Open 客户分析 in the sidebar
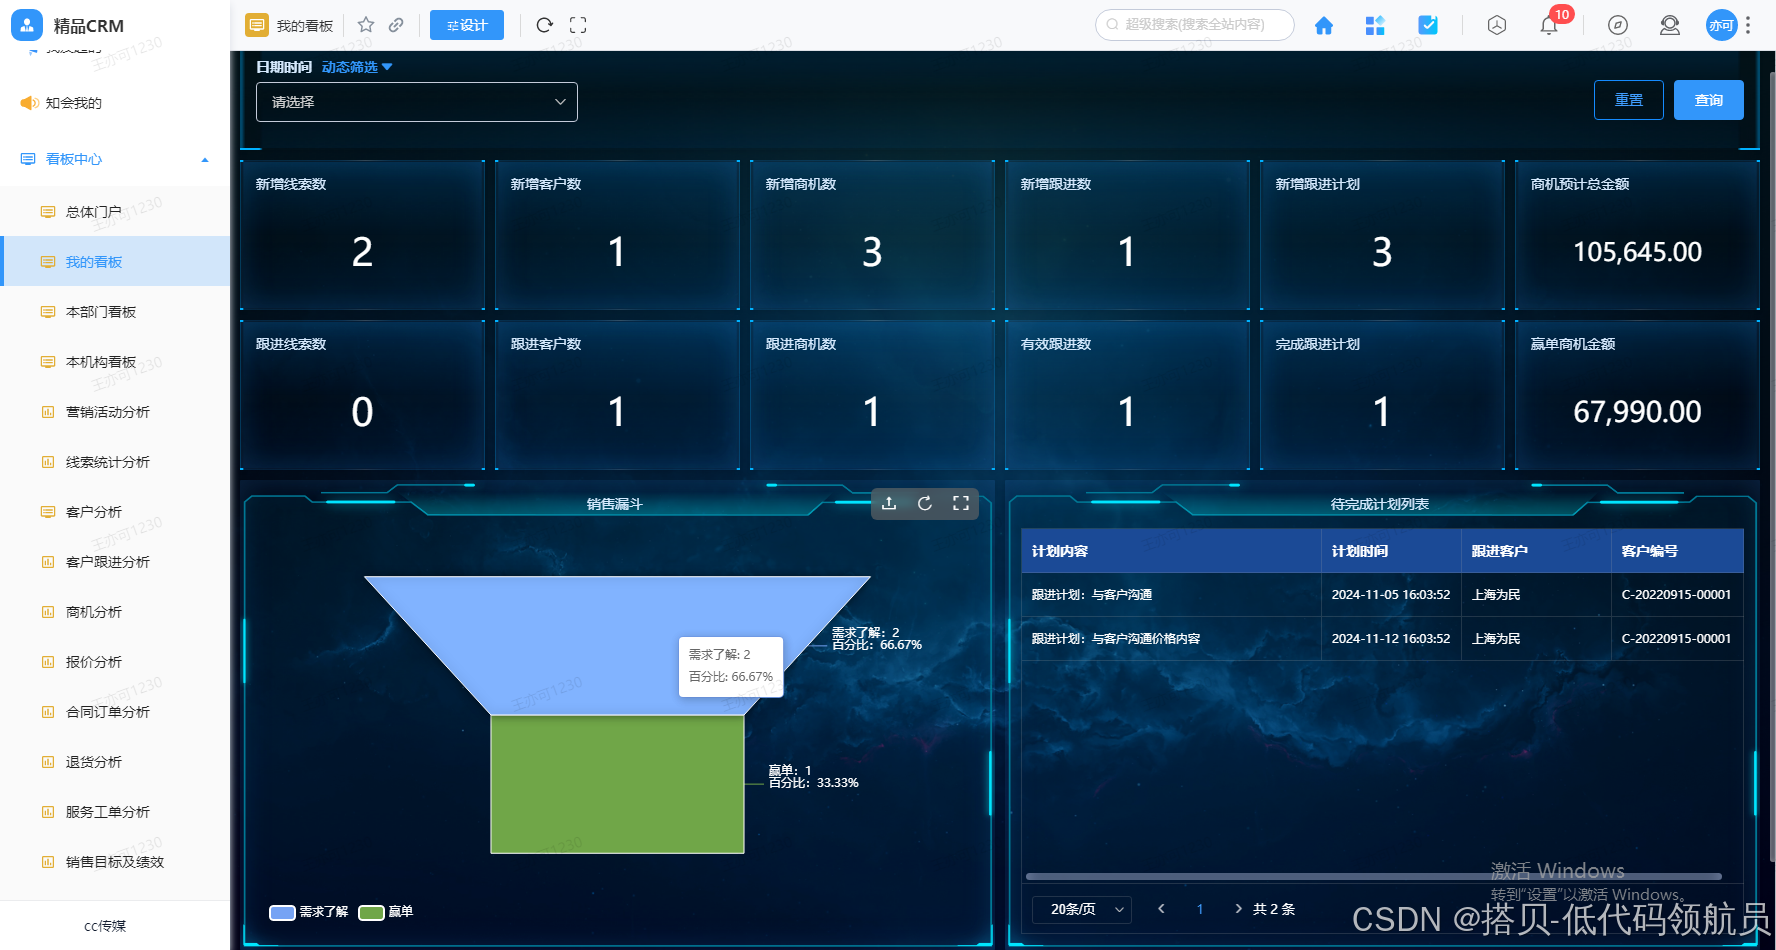 (115, 512)
